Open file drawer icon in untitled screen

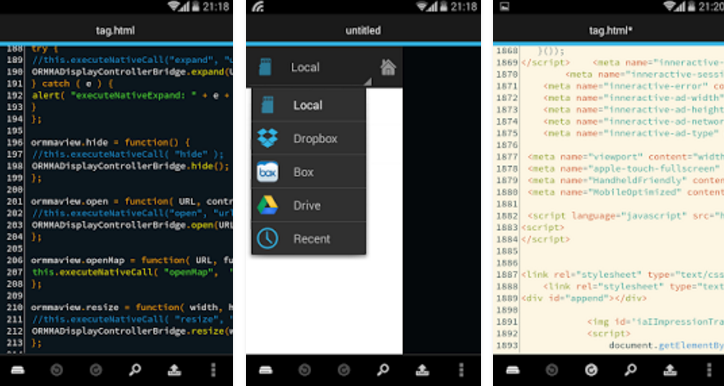tap(265, 370)
